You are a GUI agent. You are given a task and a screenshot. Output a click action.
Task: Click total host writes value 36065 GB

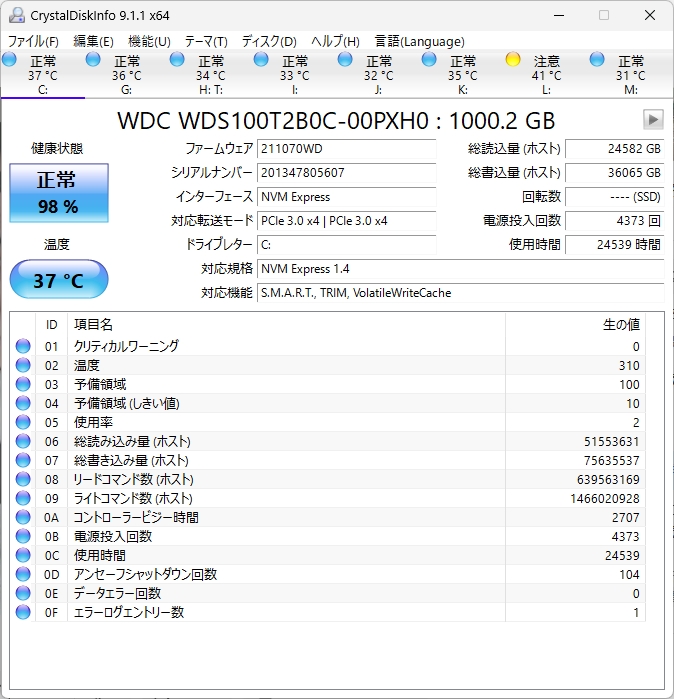615,173
